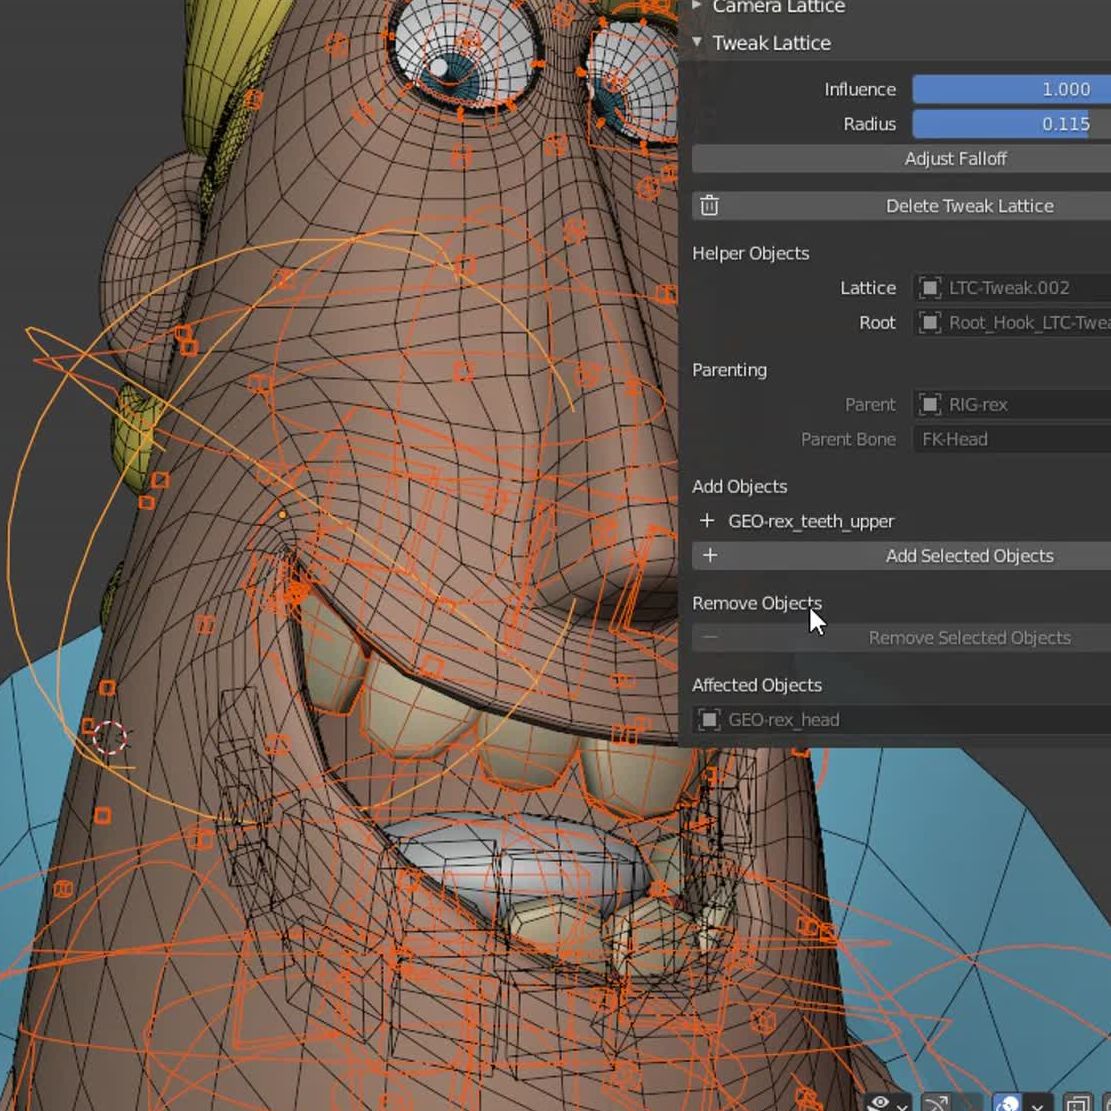Image resolution: width=1111 pixels, height=1111 pixels.
Task: Open the overlays dropdown arrow
Action: pos(1037,1104)
